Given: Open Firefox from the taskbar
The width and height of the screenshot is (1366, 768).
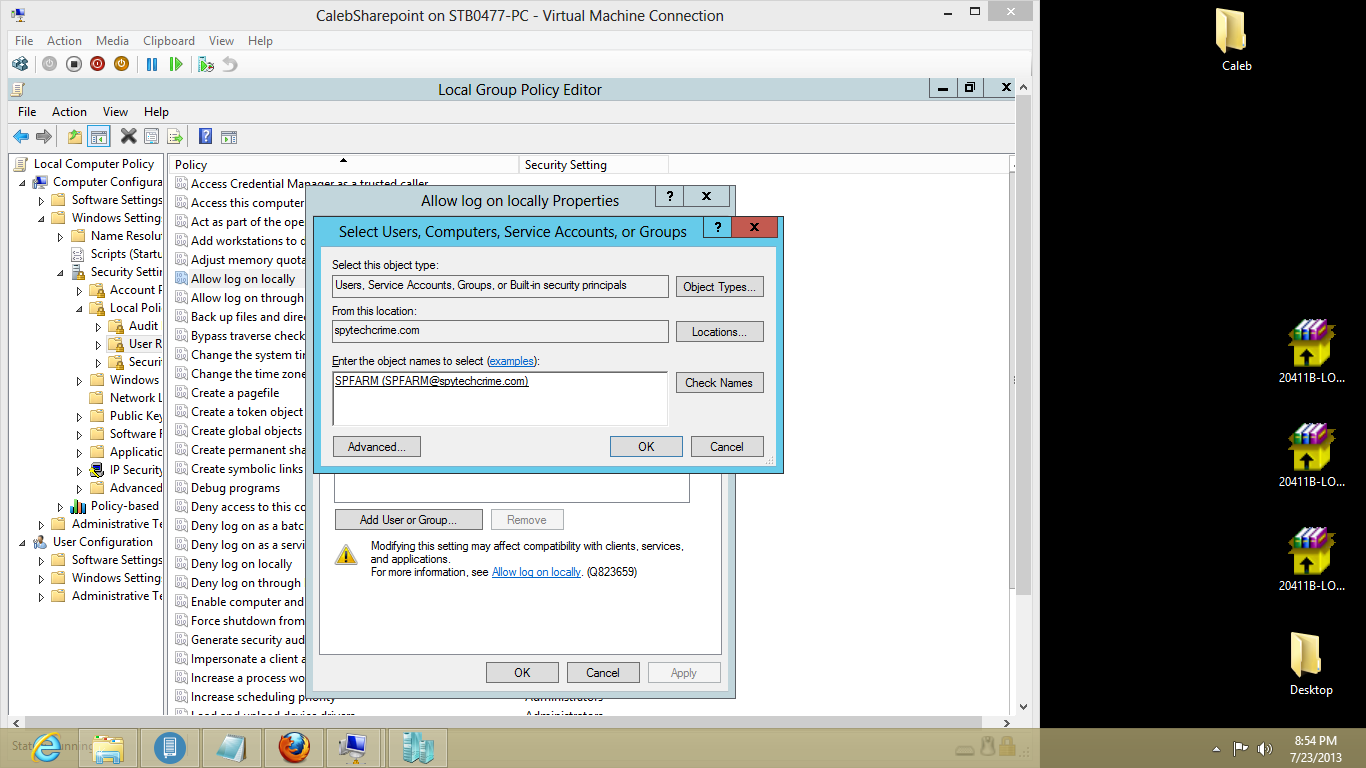Looking at the screenshot, I should click(x=294, y=747).
